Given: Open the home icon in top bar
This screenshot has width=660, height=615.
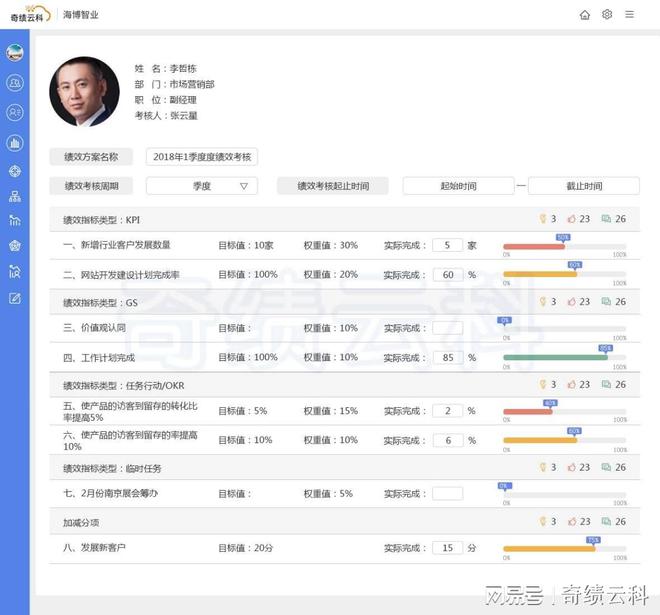Looking at the screenshot, I should click(x=585, y=15).
